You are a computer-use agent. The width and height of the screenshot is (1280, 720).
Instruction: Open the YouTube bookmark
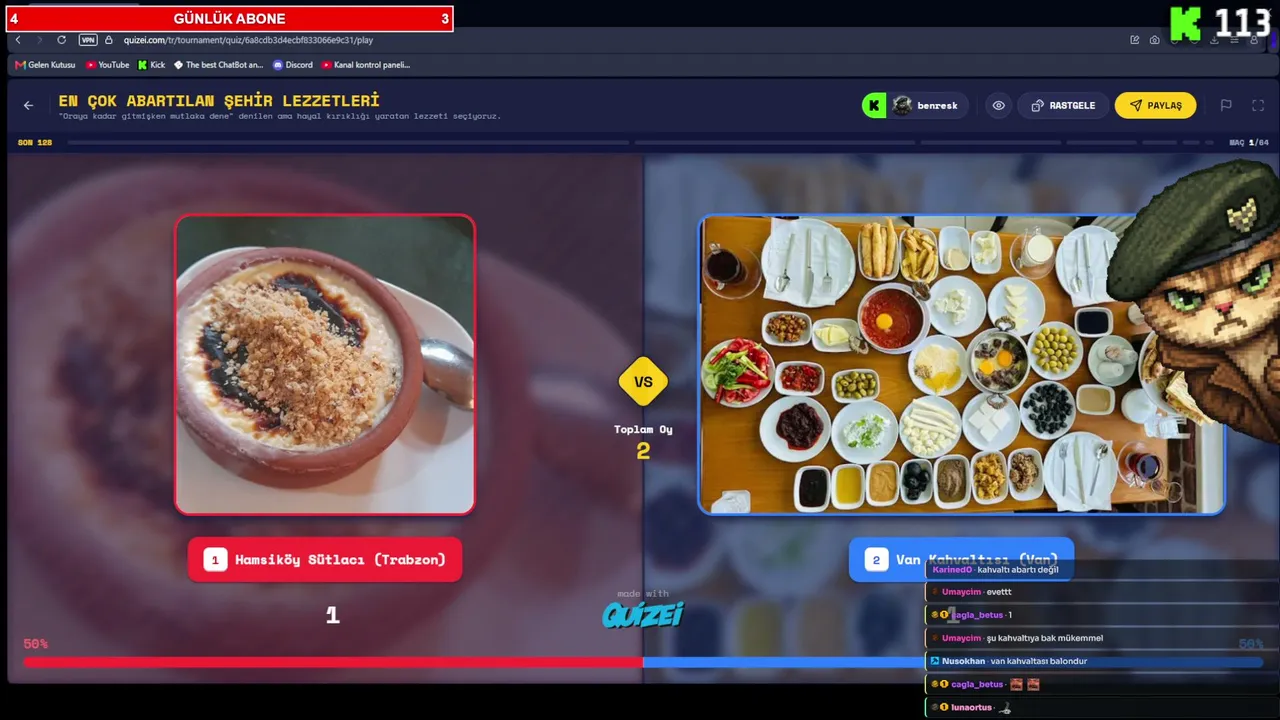(x=108, y=65)
